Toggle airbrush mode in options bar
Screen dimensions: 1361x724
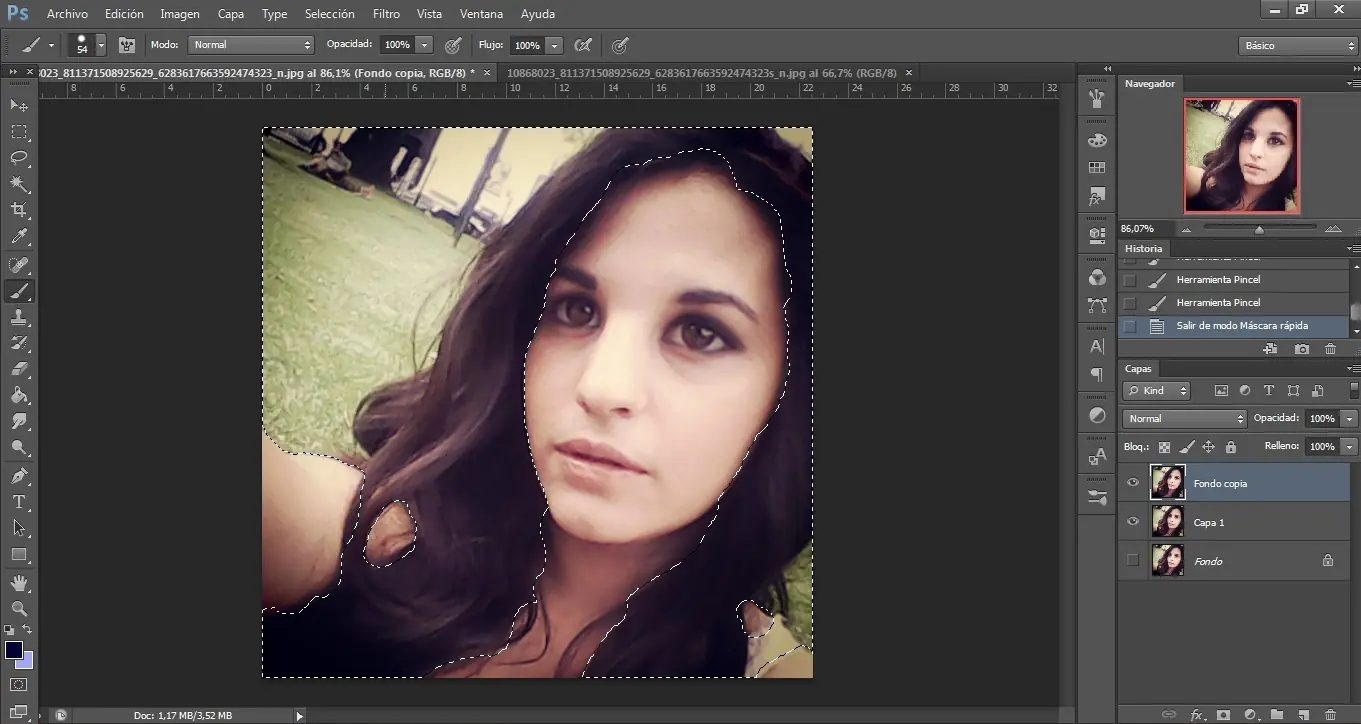click(583, 45)
